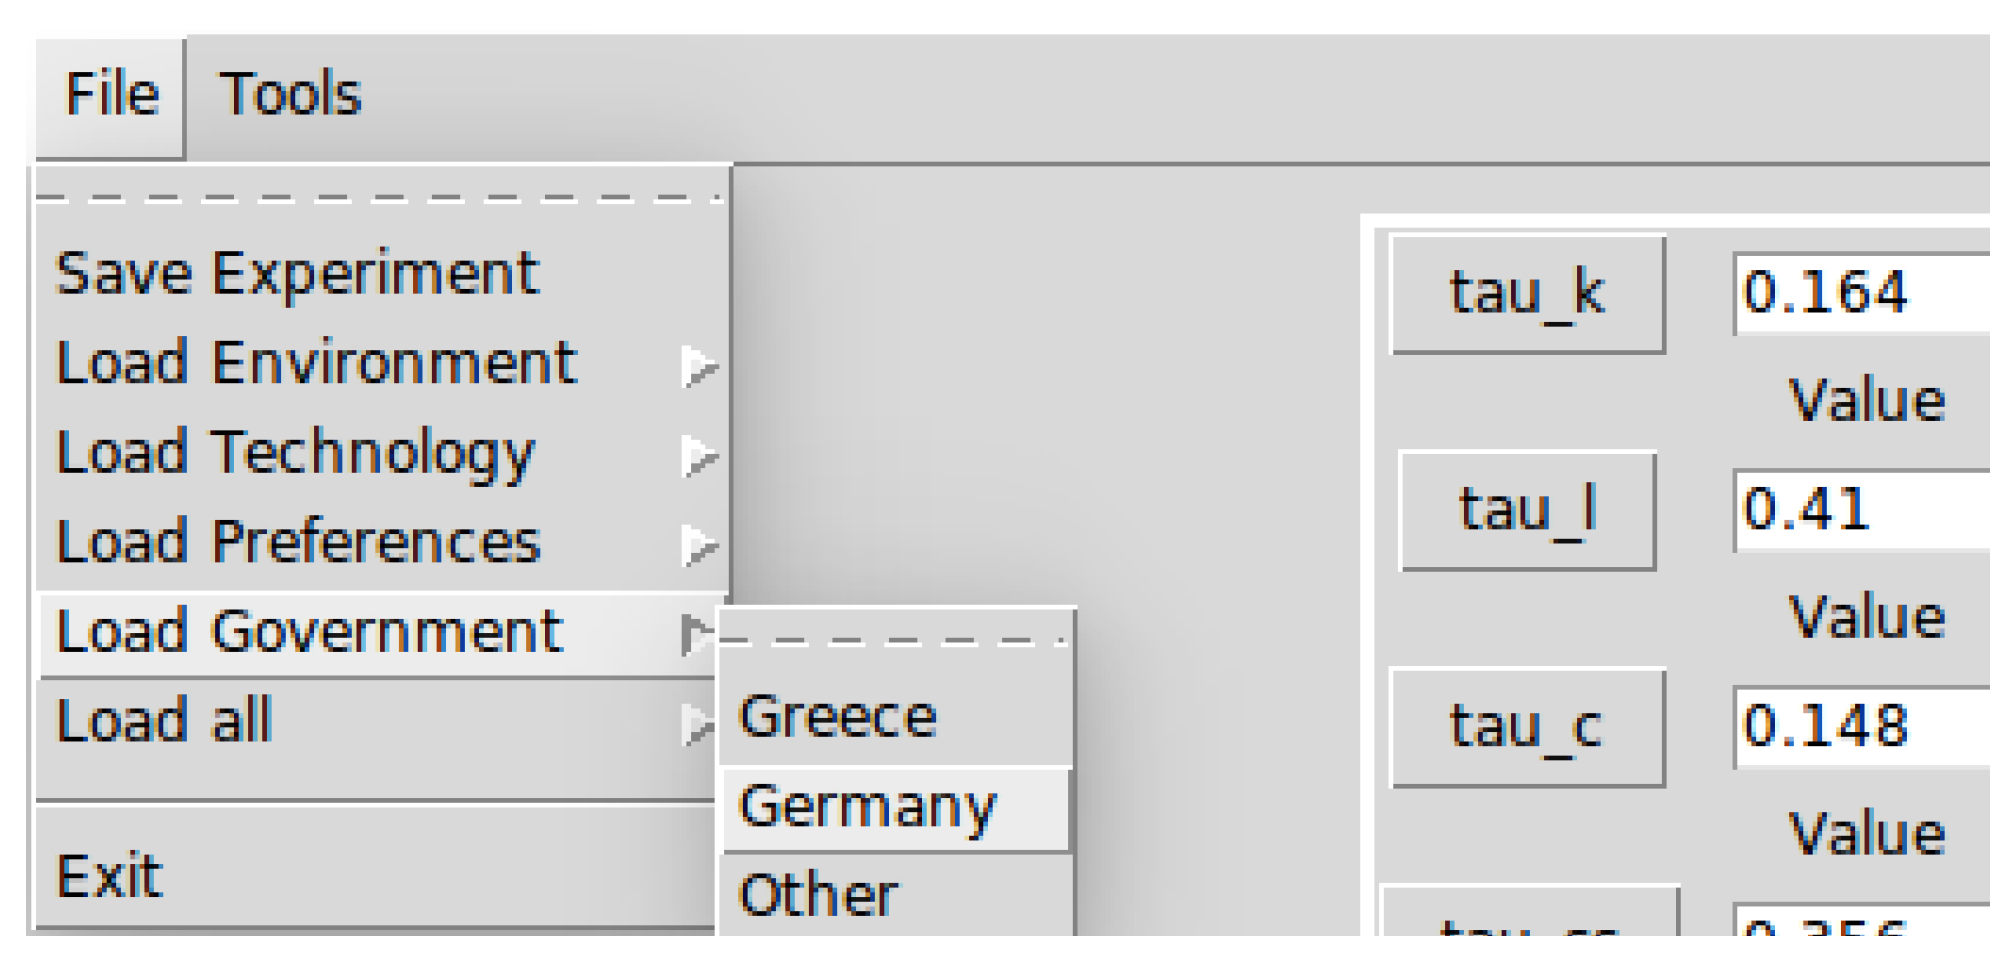The height and width of the screenshot is (957, 2008).
Task: Click the government submenu tear-off dashed line
Action: point(895,641)
